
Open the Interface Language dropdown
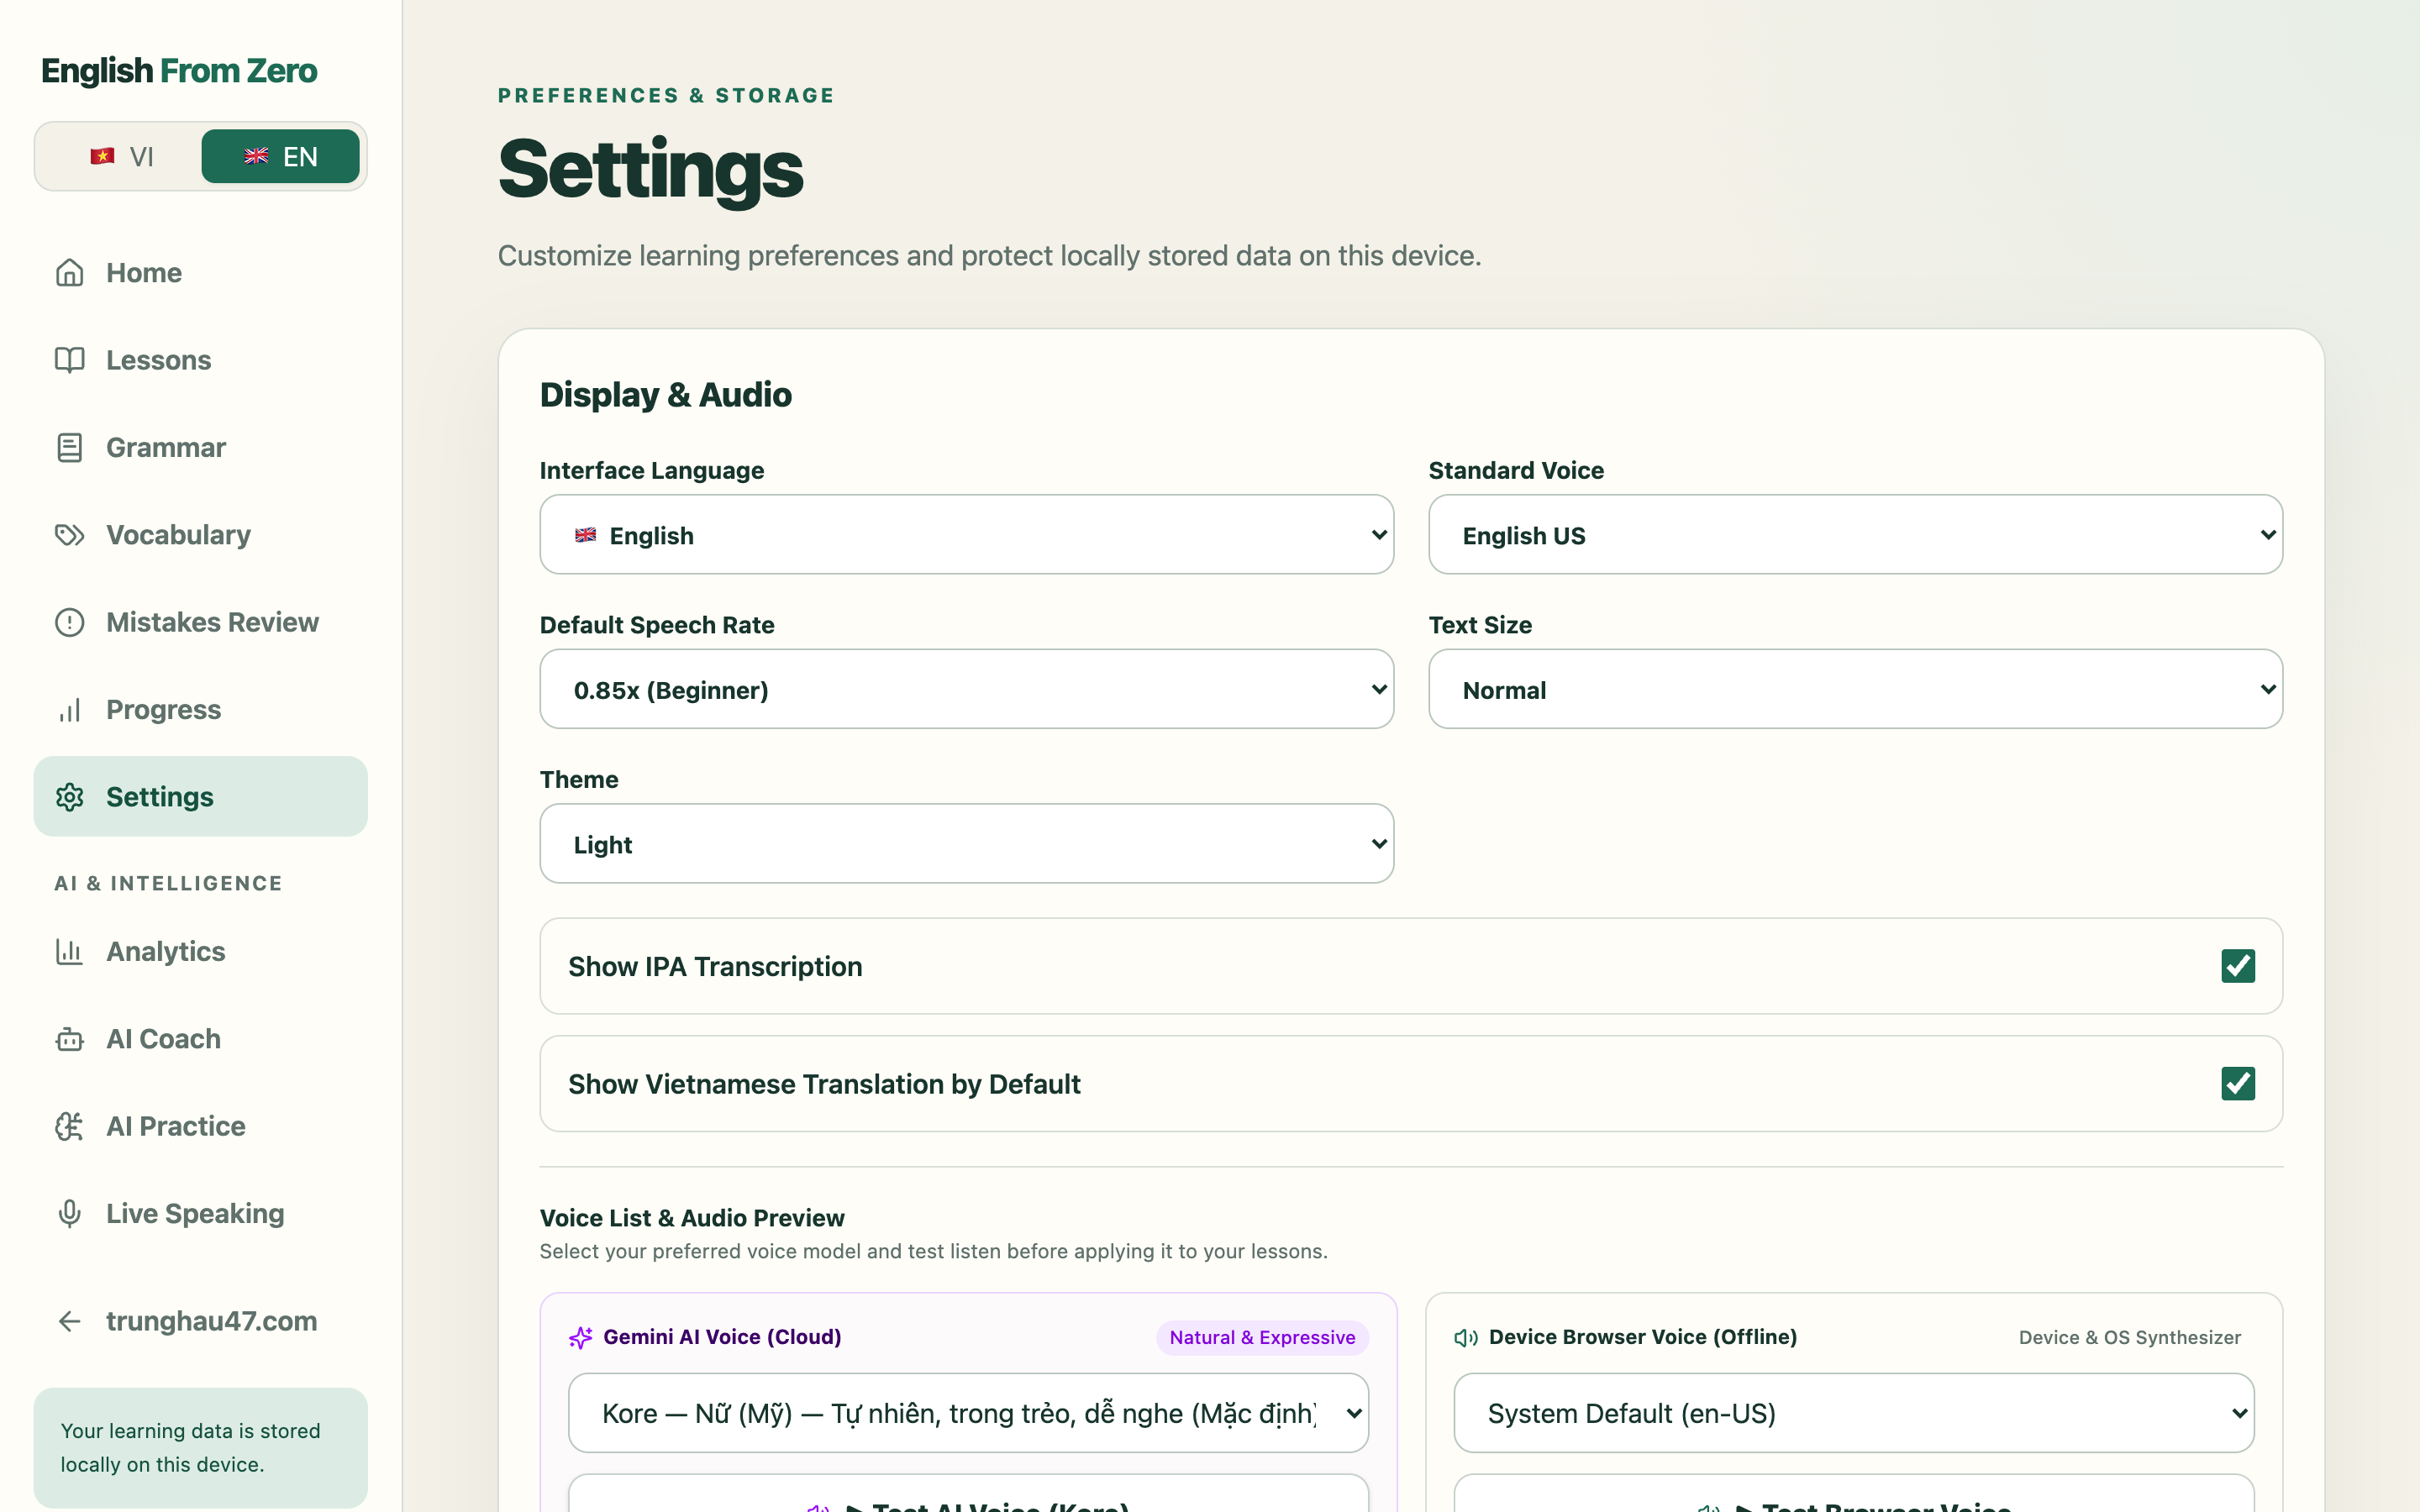coord(966,534)
